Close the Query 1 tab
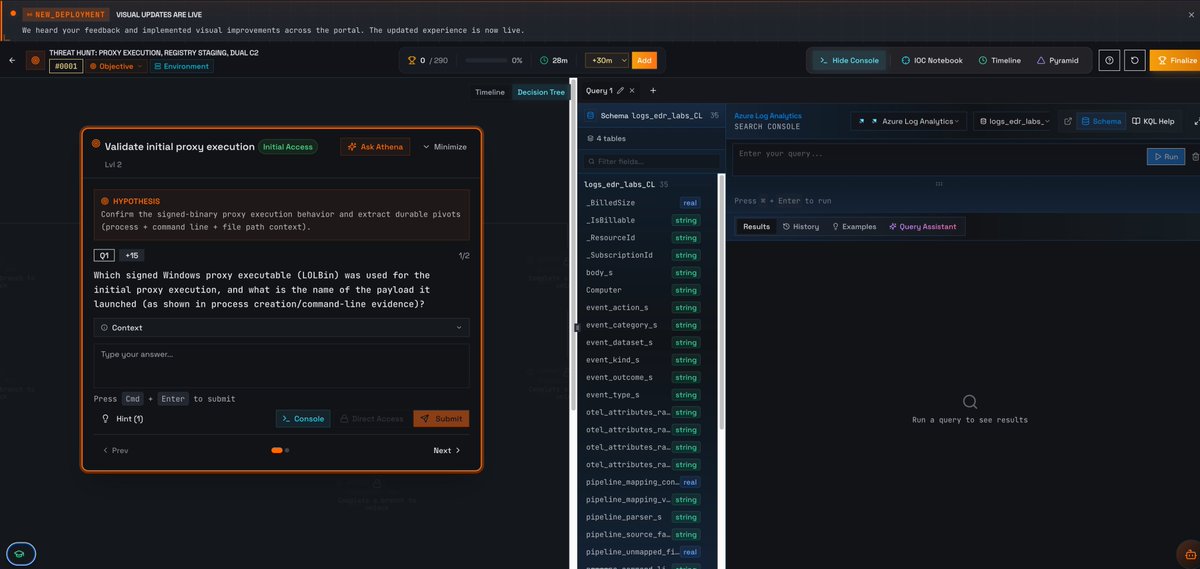This screenshot has width=1200, height=569. [x=632, y=91]
